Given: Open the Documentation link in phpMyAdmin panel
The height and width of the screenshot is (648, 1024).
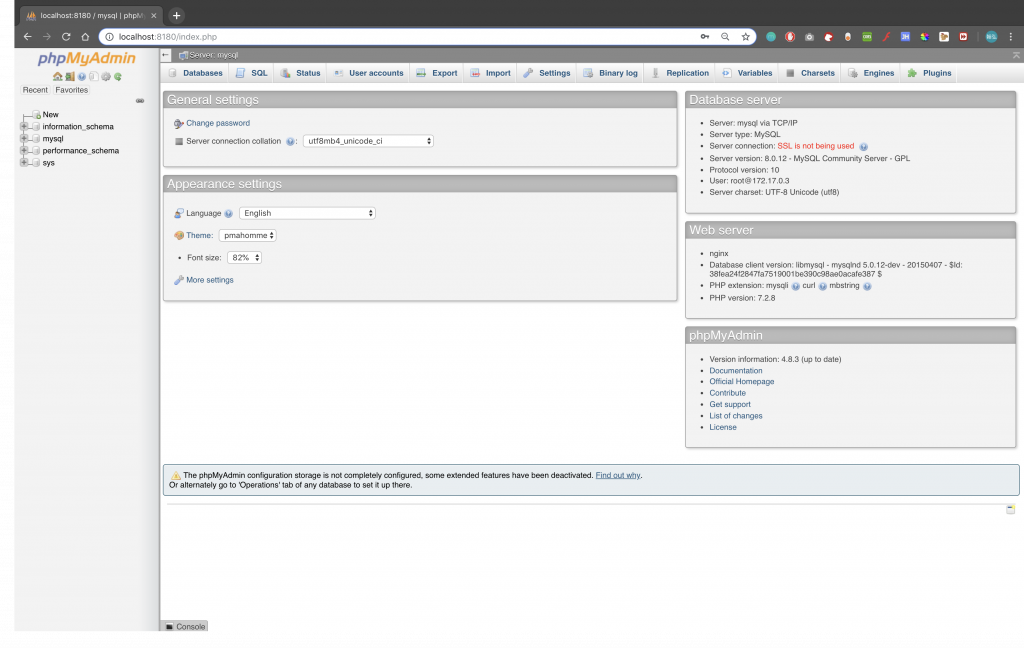Looking at the screenshot, I should point(736,371).
